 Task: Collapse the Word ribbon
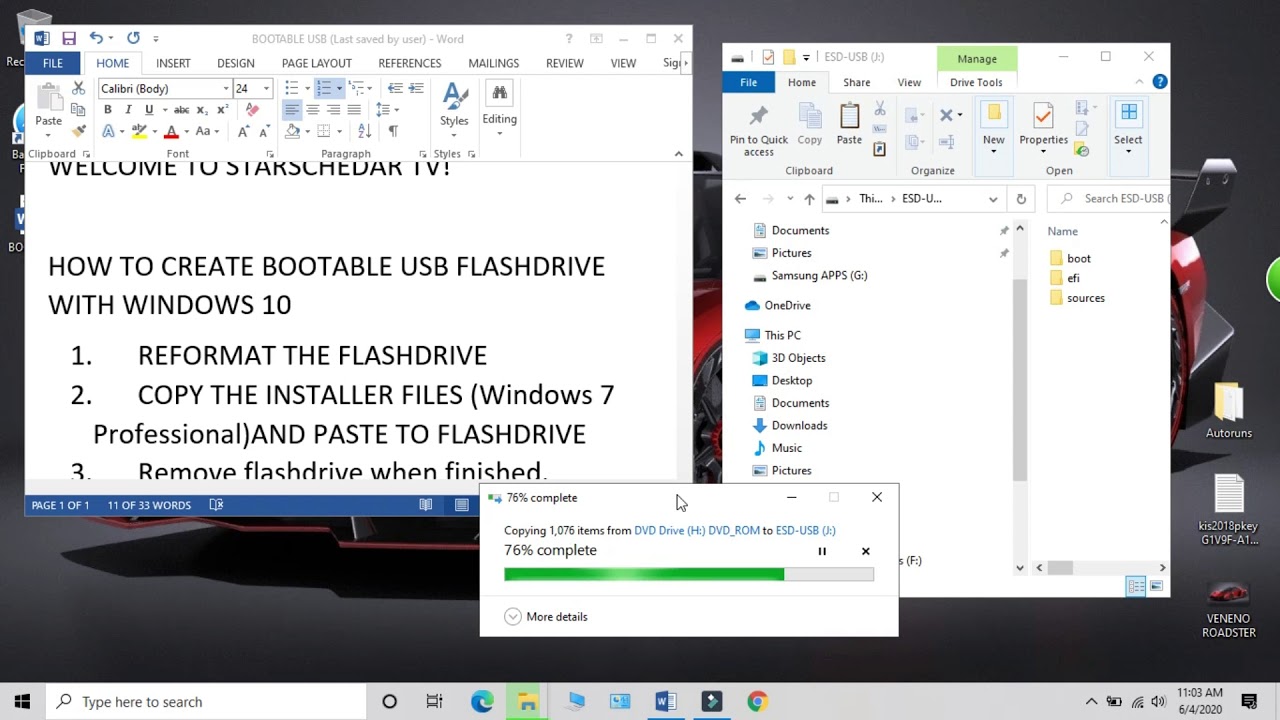678,154
